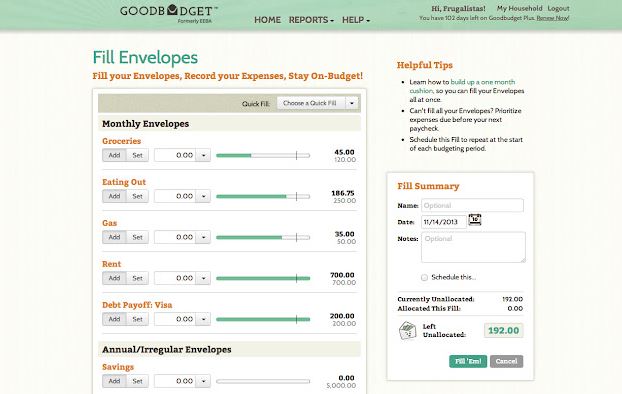Screen dimensions: 622x394
Task: Select Add mode for Eating Out
Action: (x=114, y=196)
